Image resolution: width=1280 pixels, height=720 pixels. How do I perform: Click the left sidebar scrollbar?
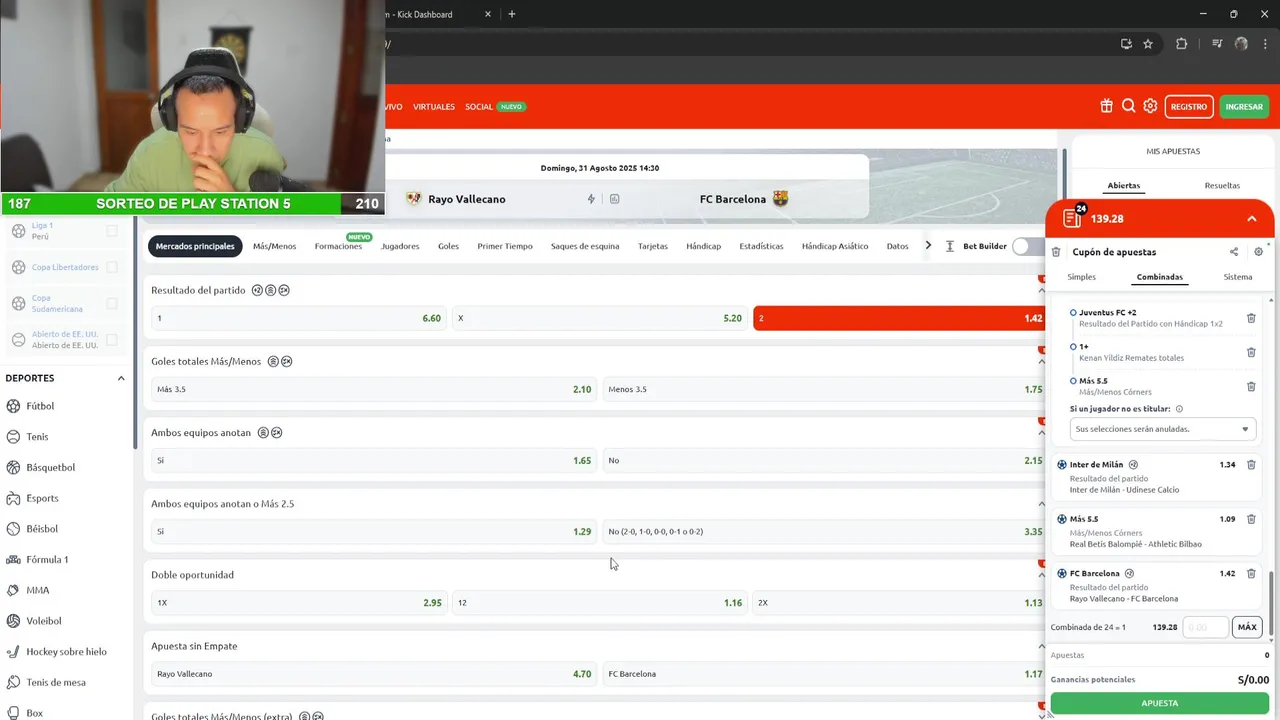[x=135, y=330]
